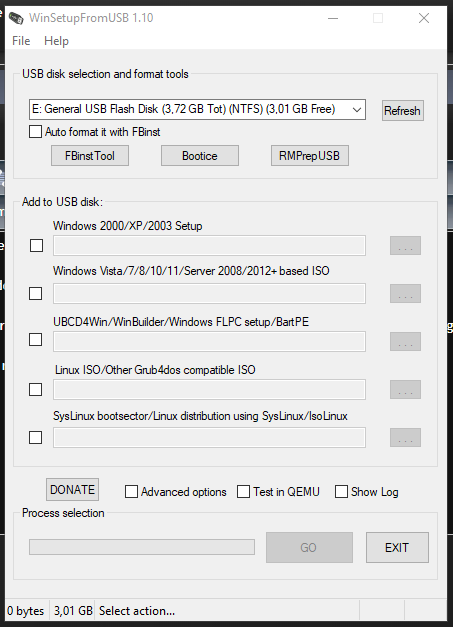Click the Refresh button

(403, 110)
